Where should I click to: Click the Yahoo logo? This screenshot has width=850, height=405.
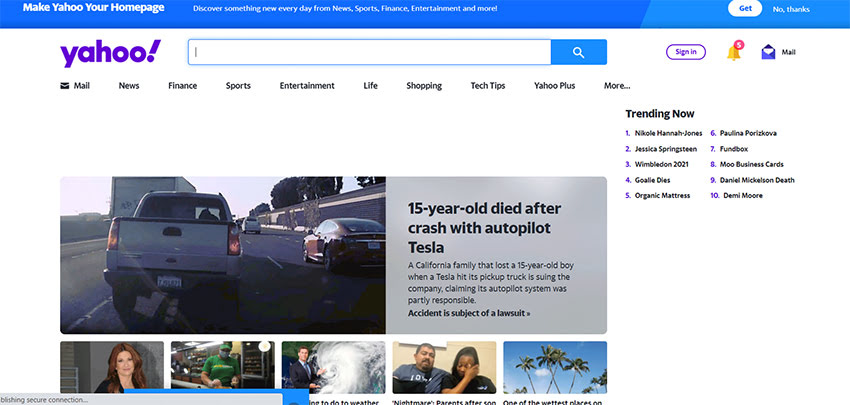(111, 53)
